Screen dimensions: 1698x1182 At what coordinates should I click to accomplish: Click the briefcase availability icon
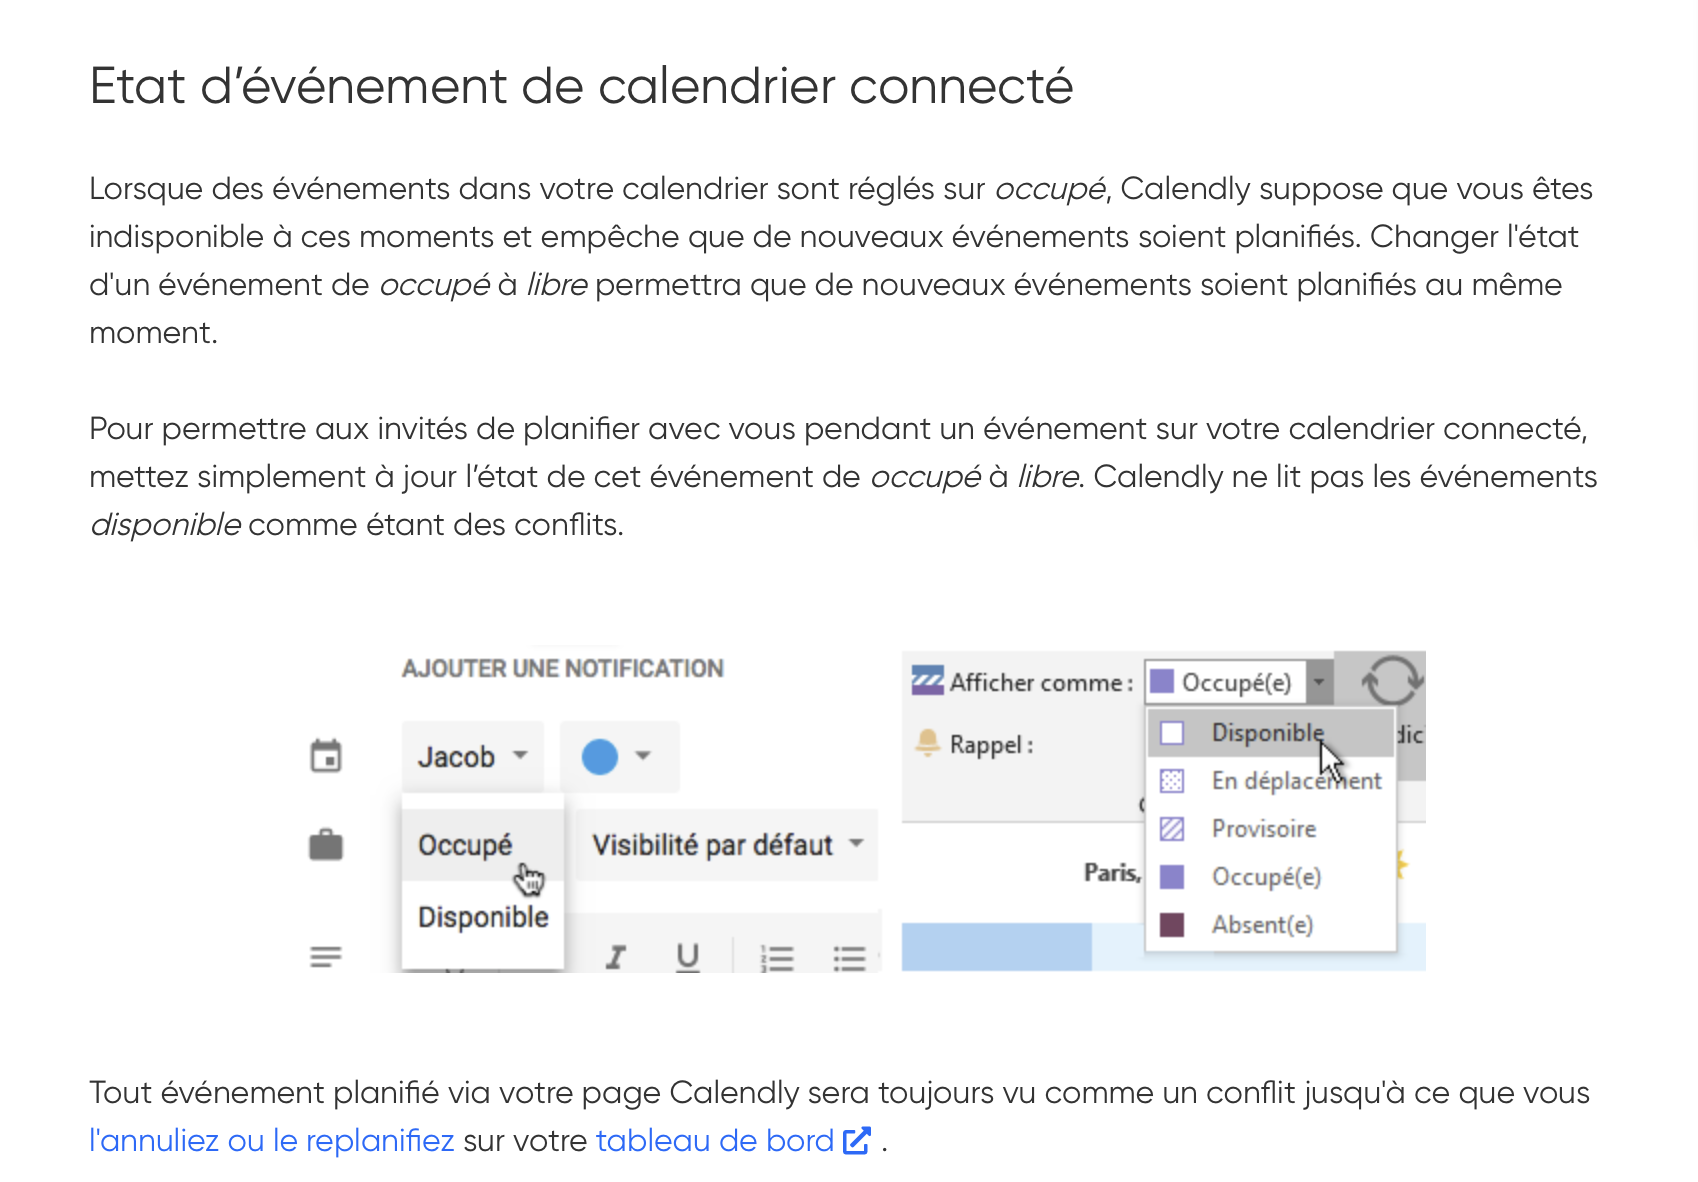(326, 845)
